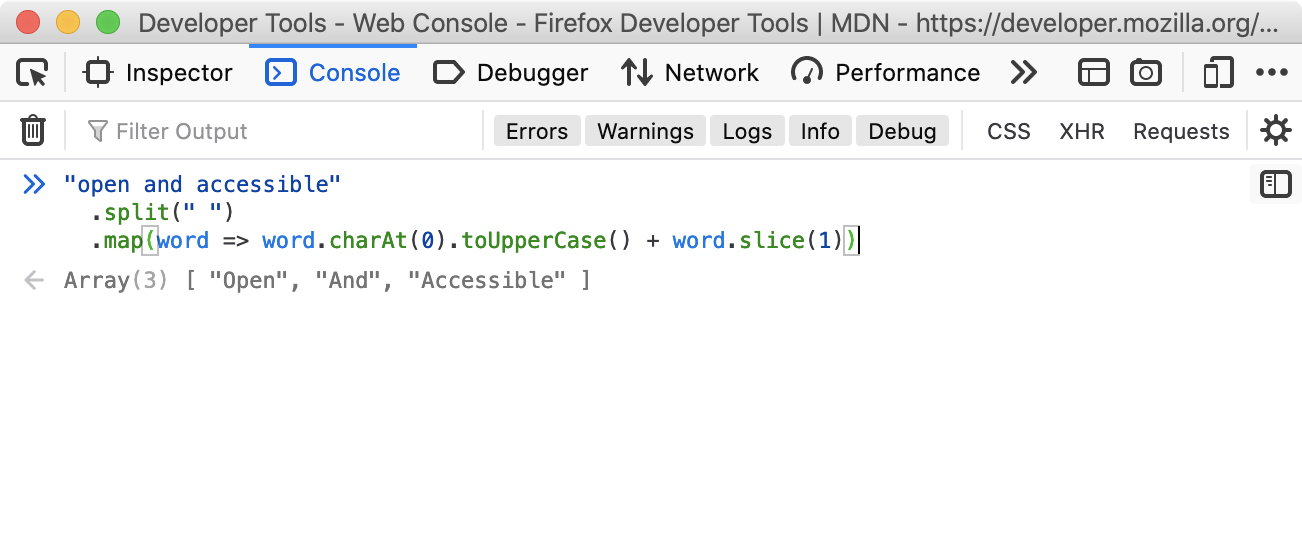
Task: Activate the element picker tool
Action: (x=32, y=73)
